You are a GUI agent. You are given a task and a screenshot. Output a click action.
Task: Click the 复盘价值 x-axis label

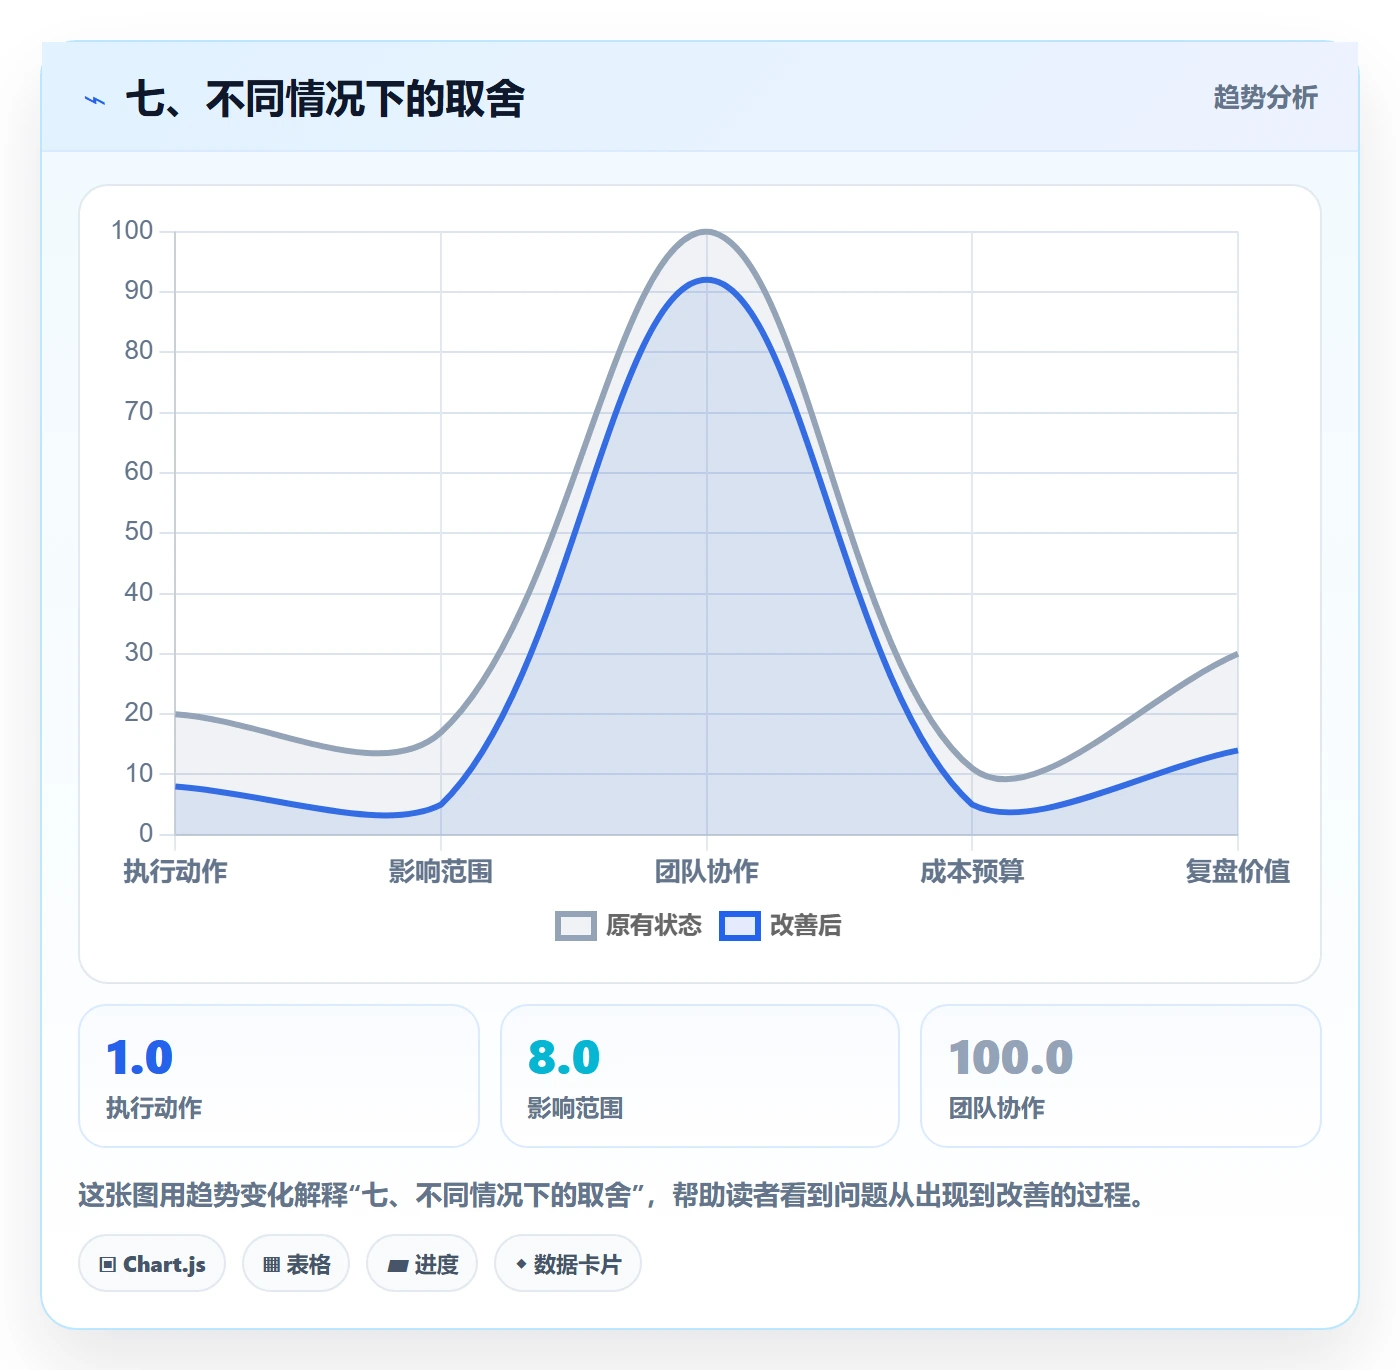1238,872
